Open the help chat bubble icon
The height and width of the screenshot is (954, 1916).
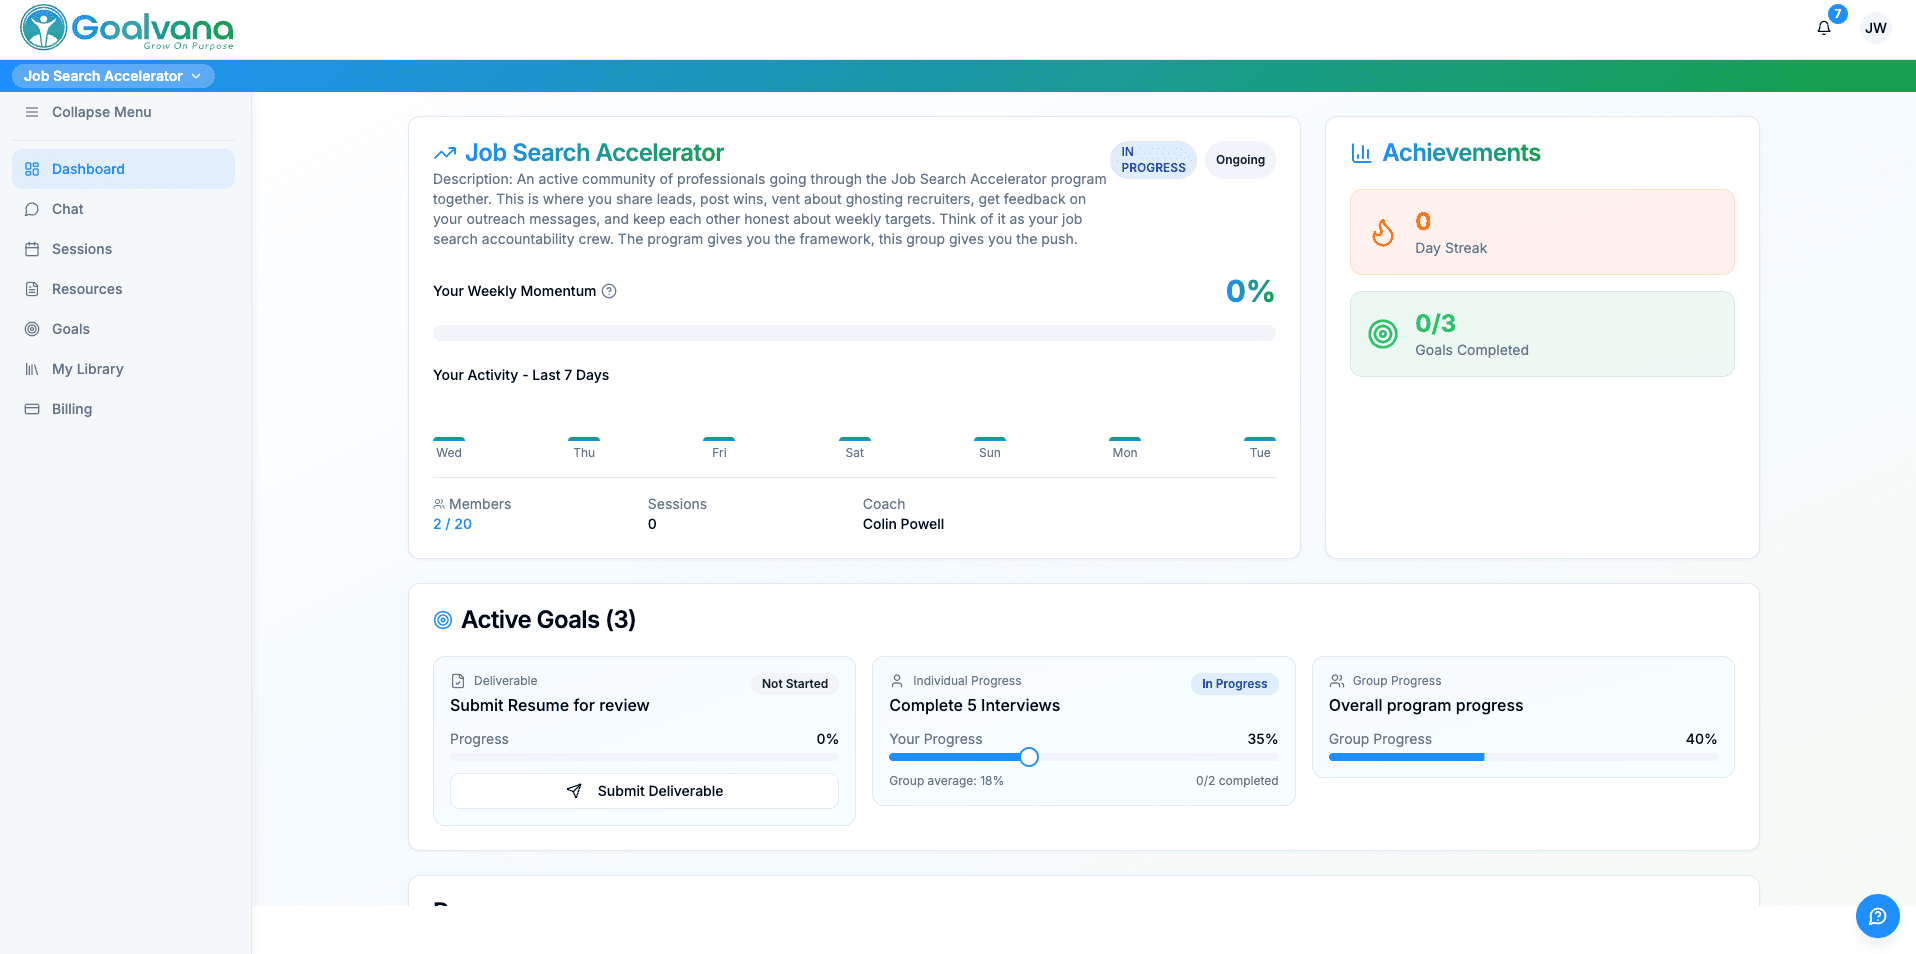click(x=1877, y=916)
